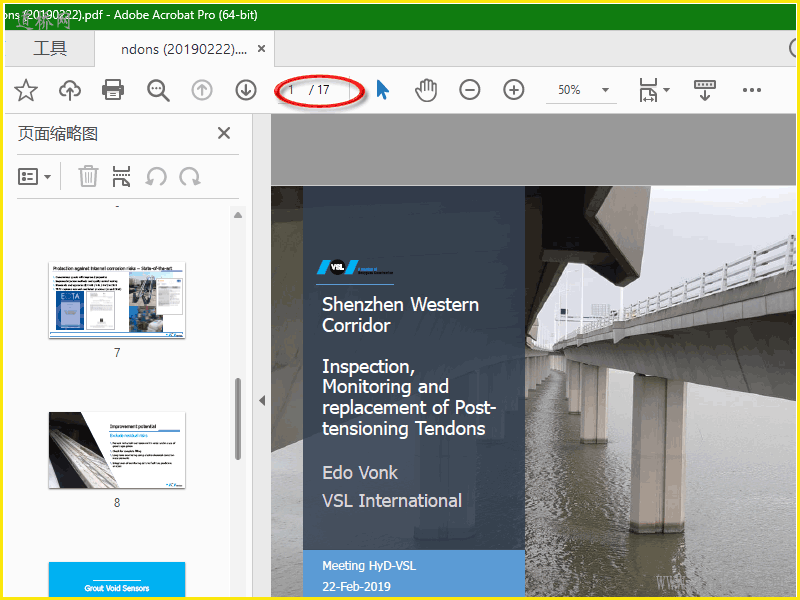Click 'Edo Vonk' author text
800x600 pixels.
click(360, 472)
